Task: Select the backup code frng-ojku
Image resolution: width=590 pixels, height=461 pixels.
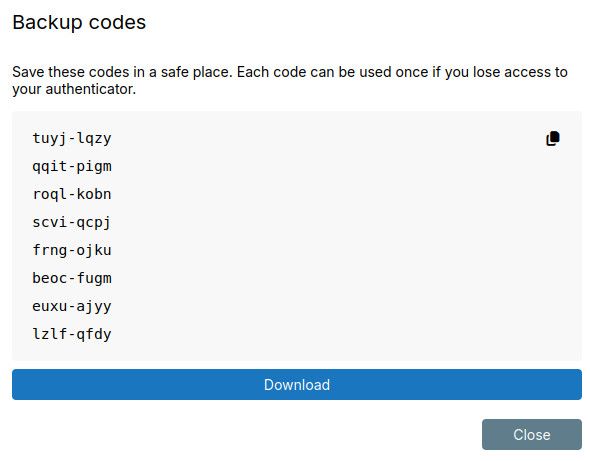Action: click(72, 250)
